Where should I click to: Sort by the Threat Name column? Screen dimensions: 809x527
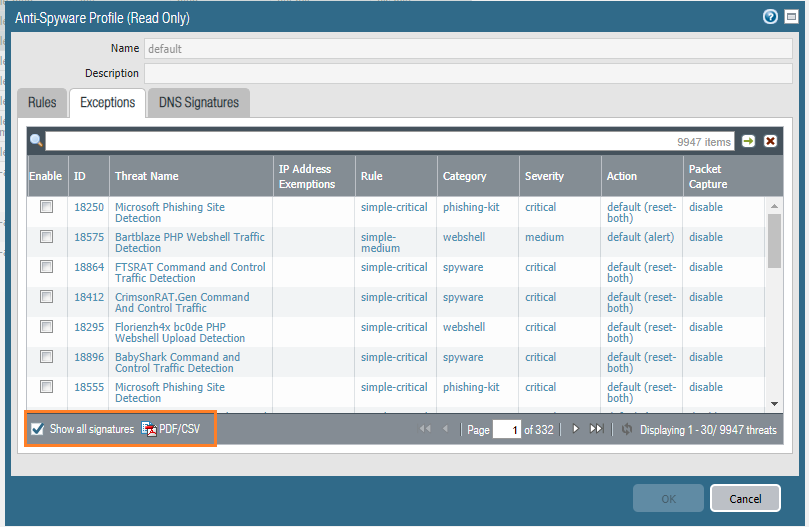[147, 176]
